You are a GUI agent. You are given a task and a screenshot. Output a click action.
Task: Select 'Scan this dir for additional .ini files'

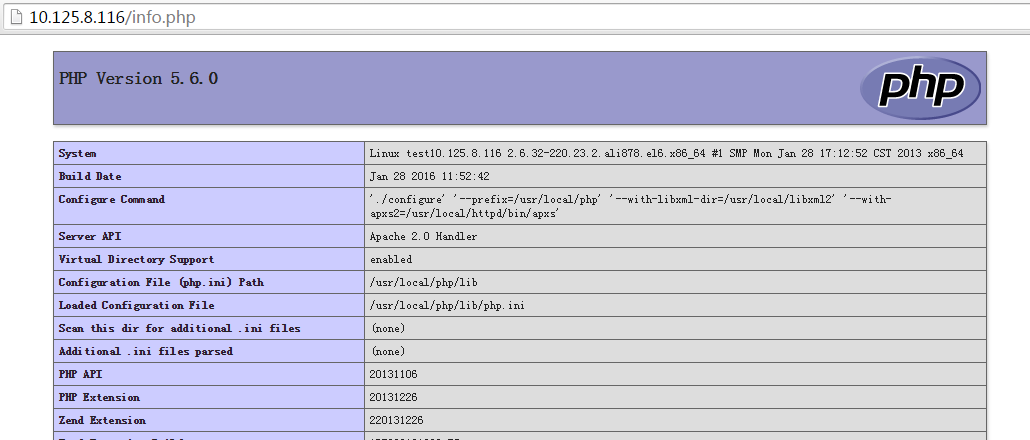pos(179,328)
